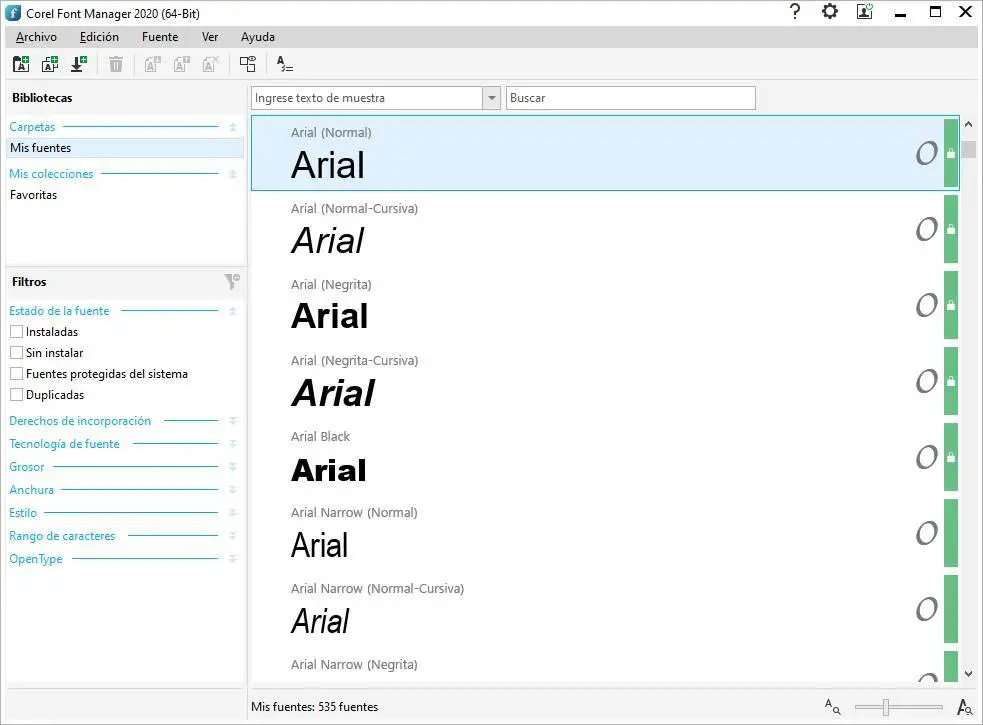Click the green lock status for Arial (Negrita-Cursiva)
Screen dimensions: 983x725
pyautogui.click(x=951, y=381)
